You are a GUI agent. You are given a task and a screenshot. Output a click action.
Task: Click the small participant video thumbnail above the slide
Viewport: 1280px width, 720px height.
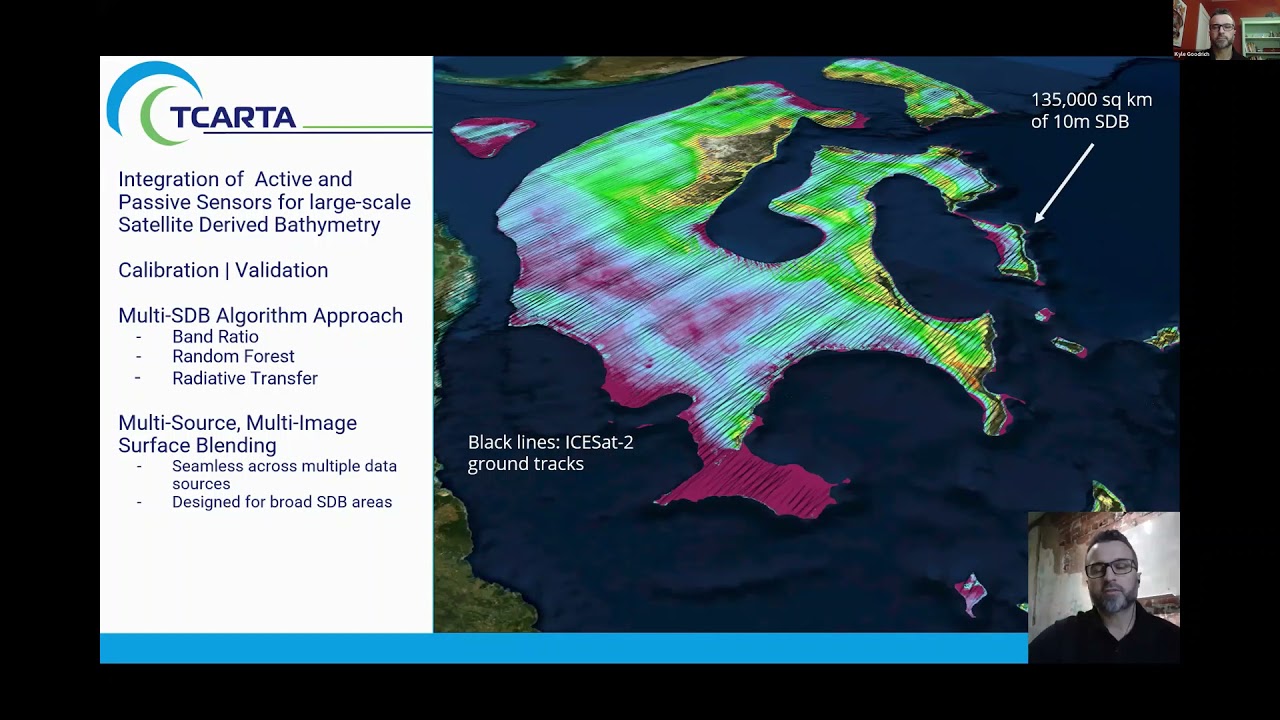1226,30
